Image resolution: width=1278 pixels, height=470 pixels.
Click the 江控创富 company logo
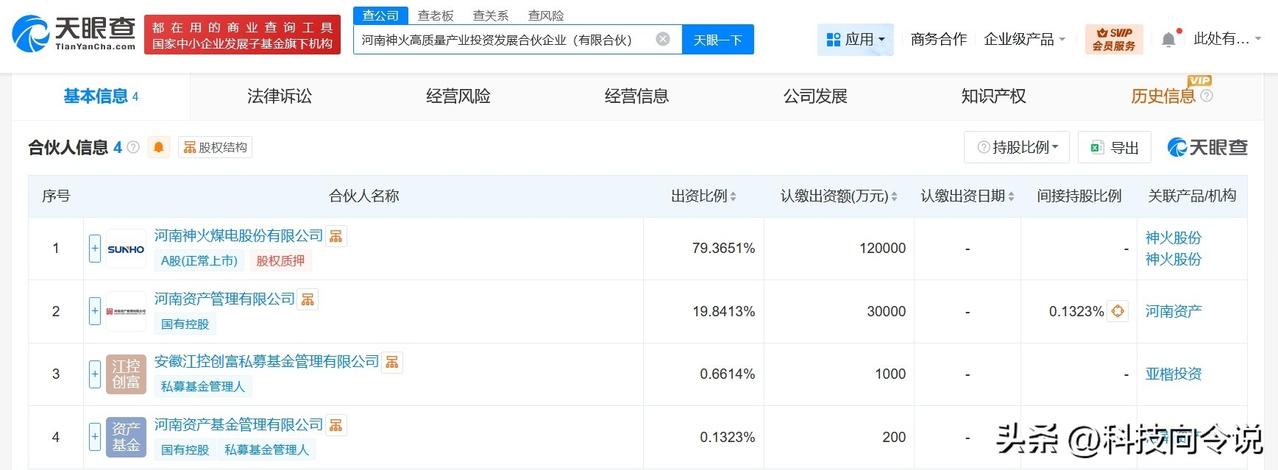tap(126, 374)
